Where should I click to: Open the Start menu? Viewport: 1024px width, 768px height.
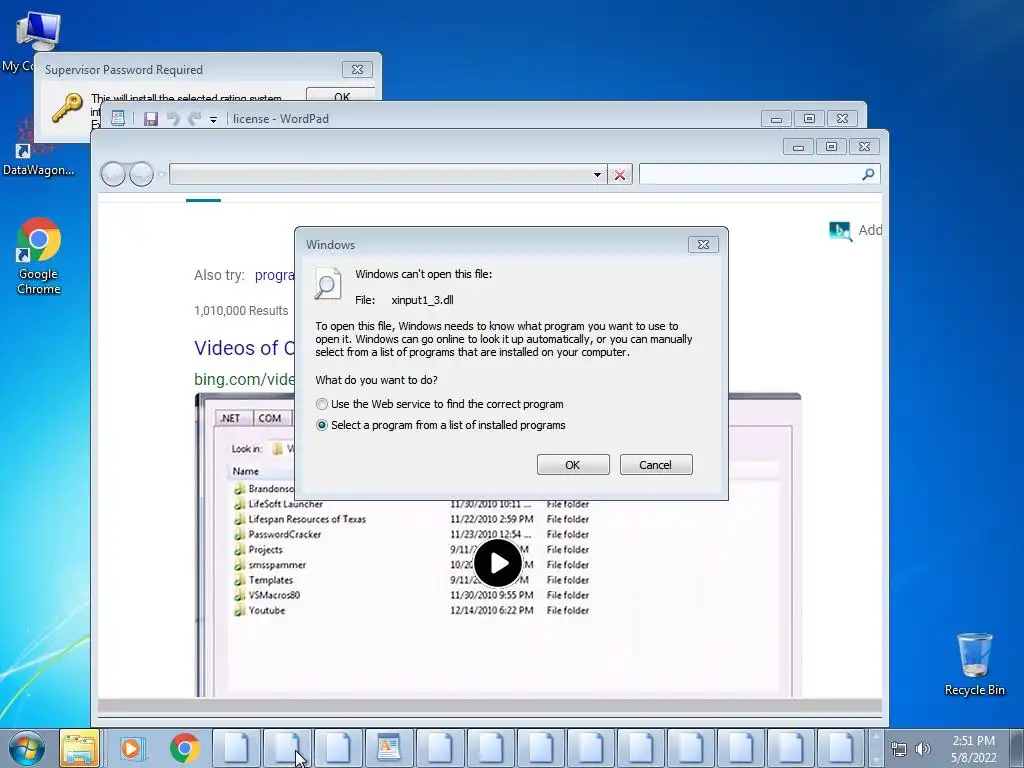click(x=27, y=748)
